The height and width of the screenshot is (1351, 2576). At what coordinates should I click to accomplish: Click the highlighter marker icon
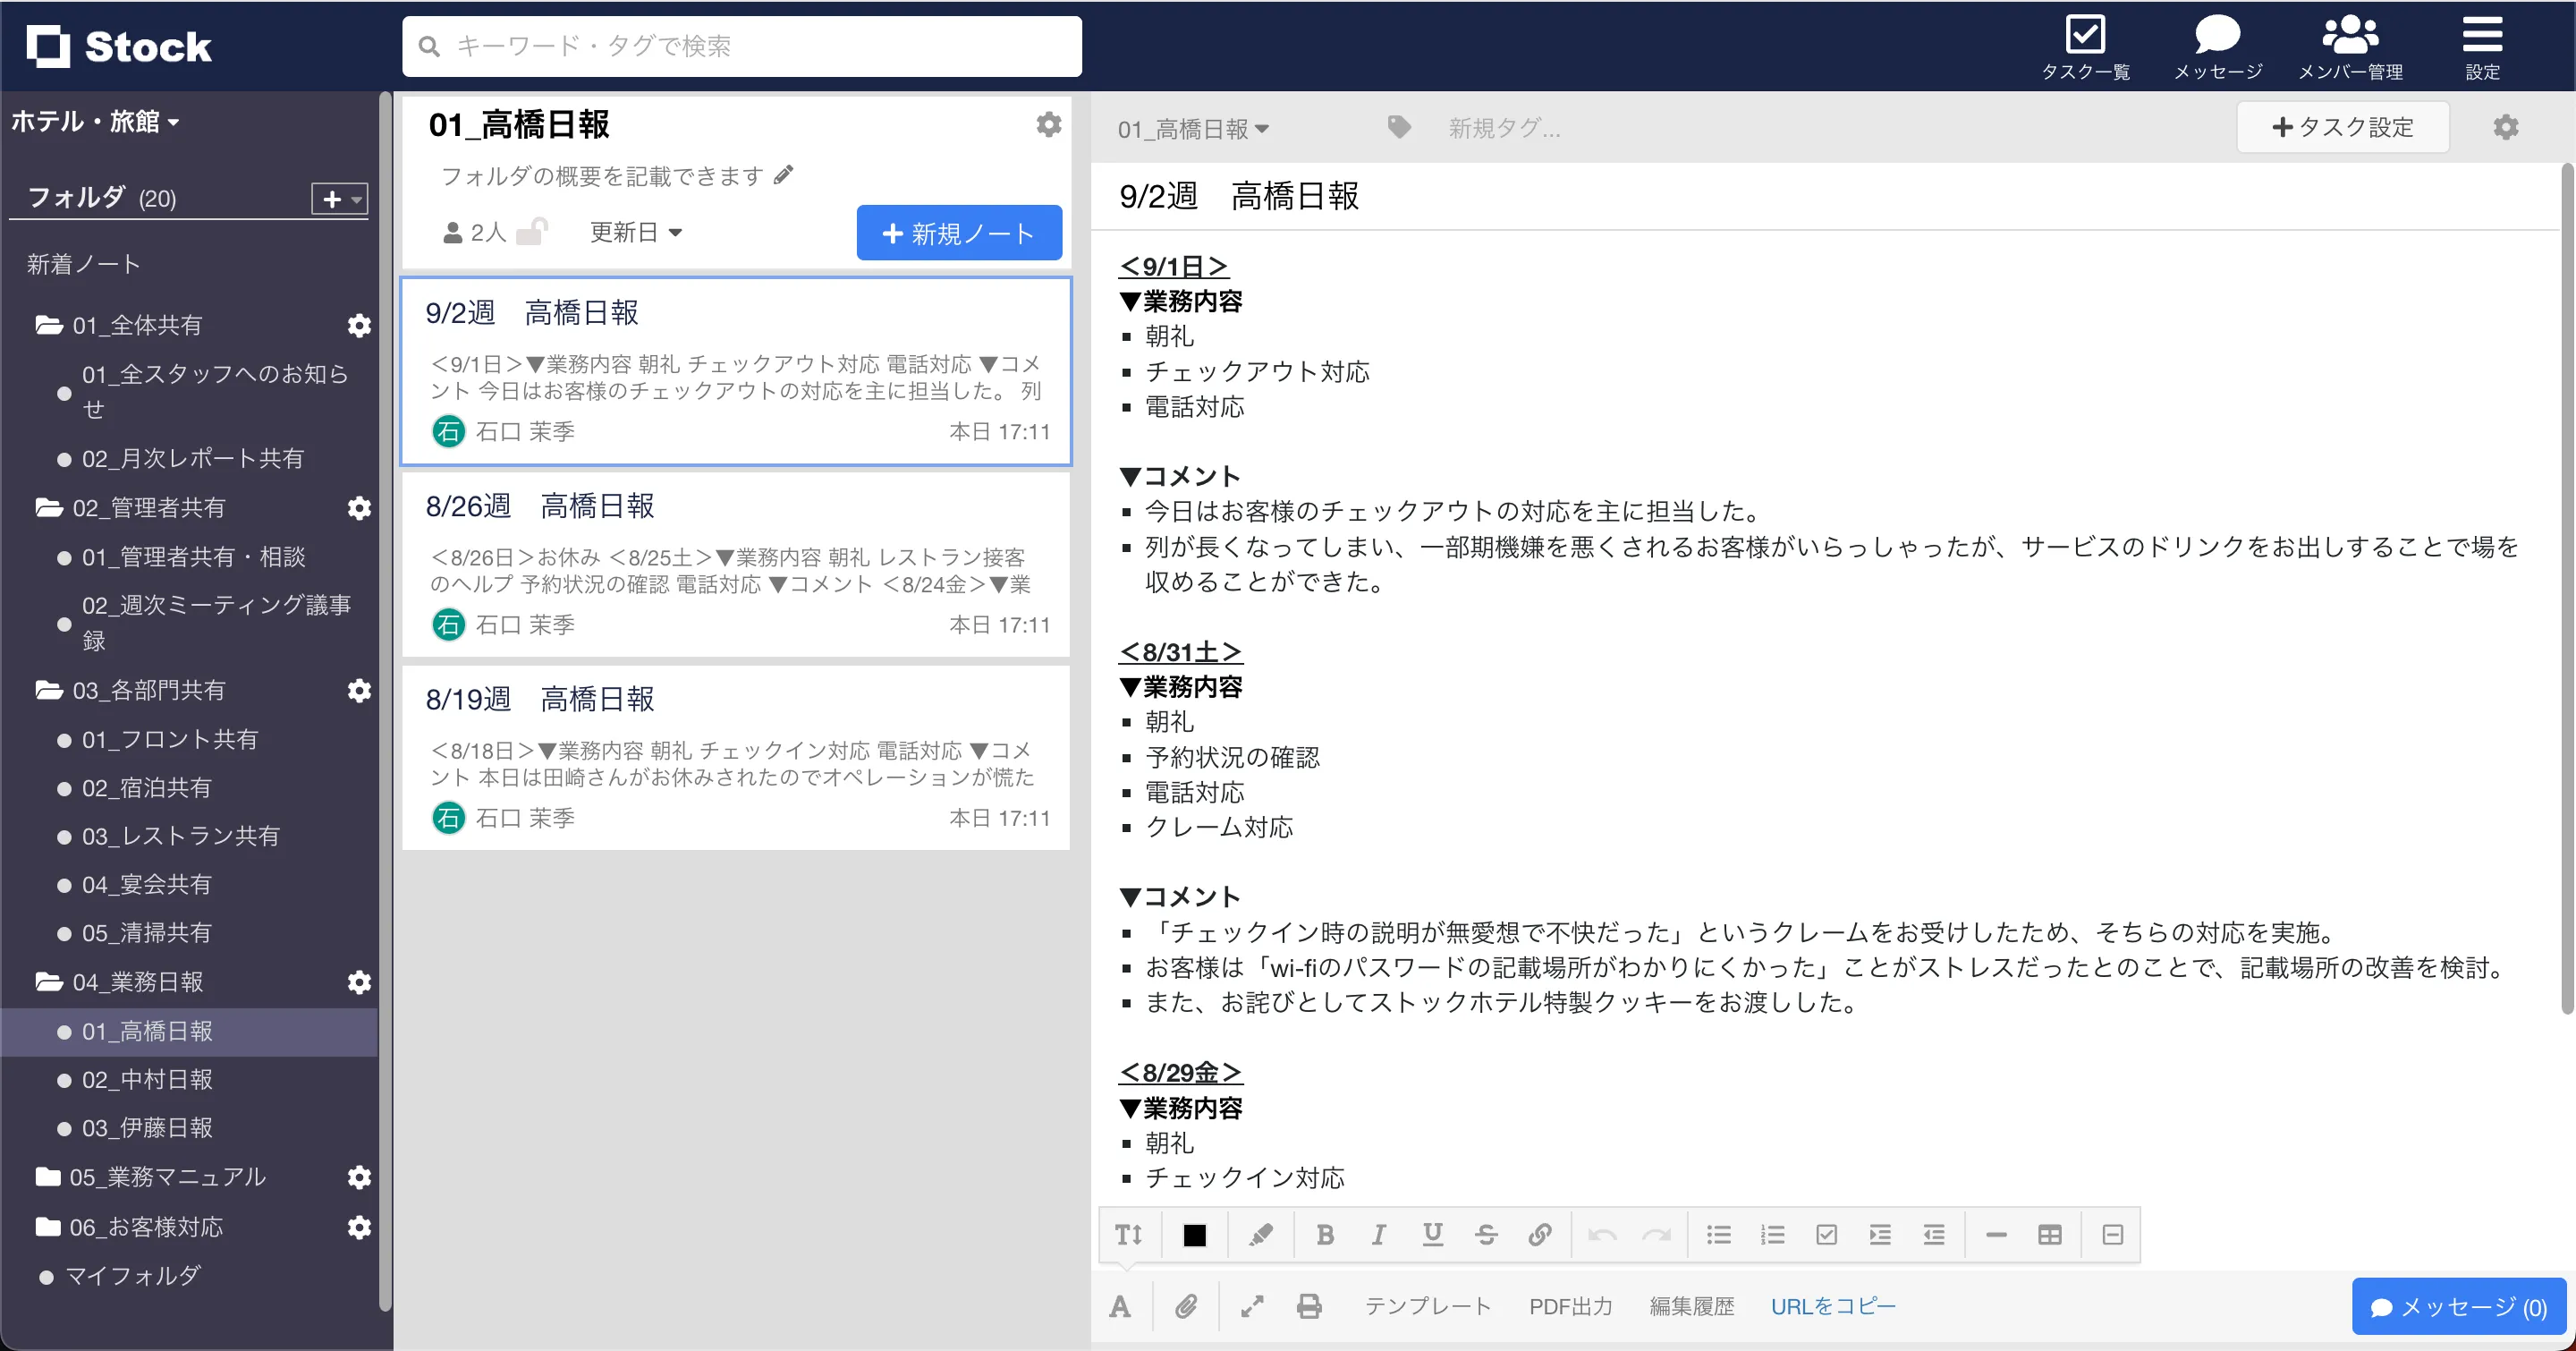[1261, 1235]
